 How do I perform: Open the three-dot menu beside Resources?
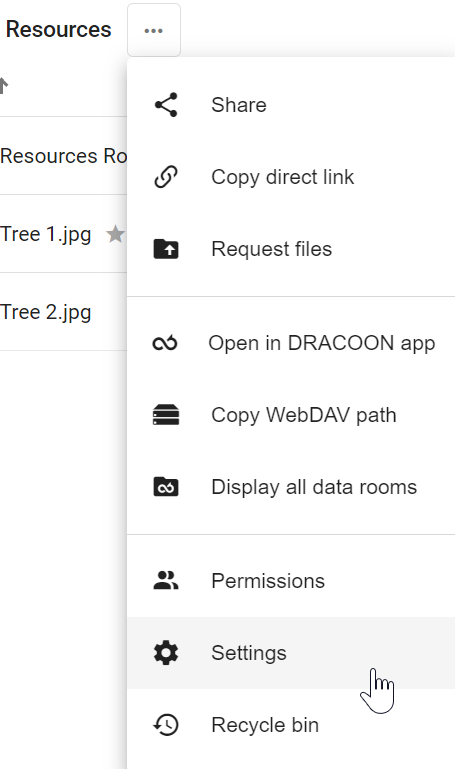154,30
